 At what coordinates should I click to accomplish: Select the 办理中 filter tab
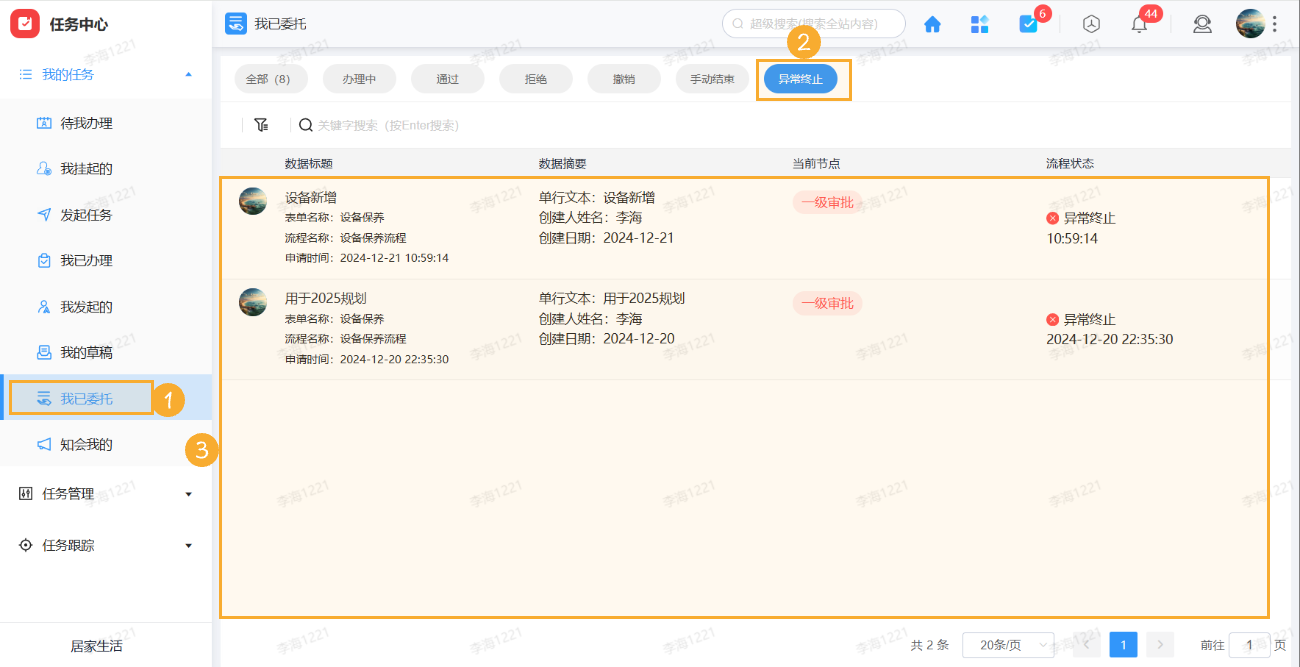(x=359, y=78)
